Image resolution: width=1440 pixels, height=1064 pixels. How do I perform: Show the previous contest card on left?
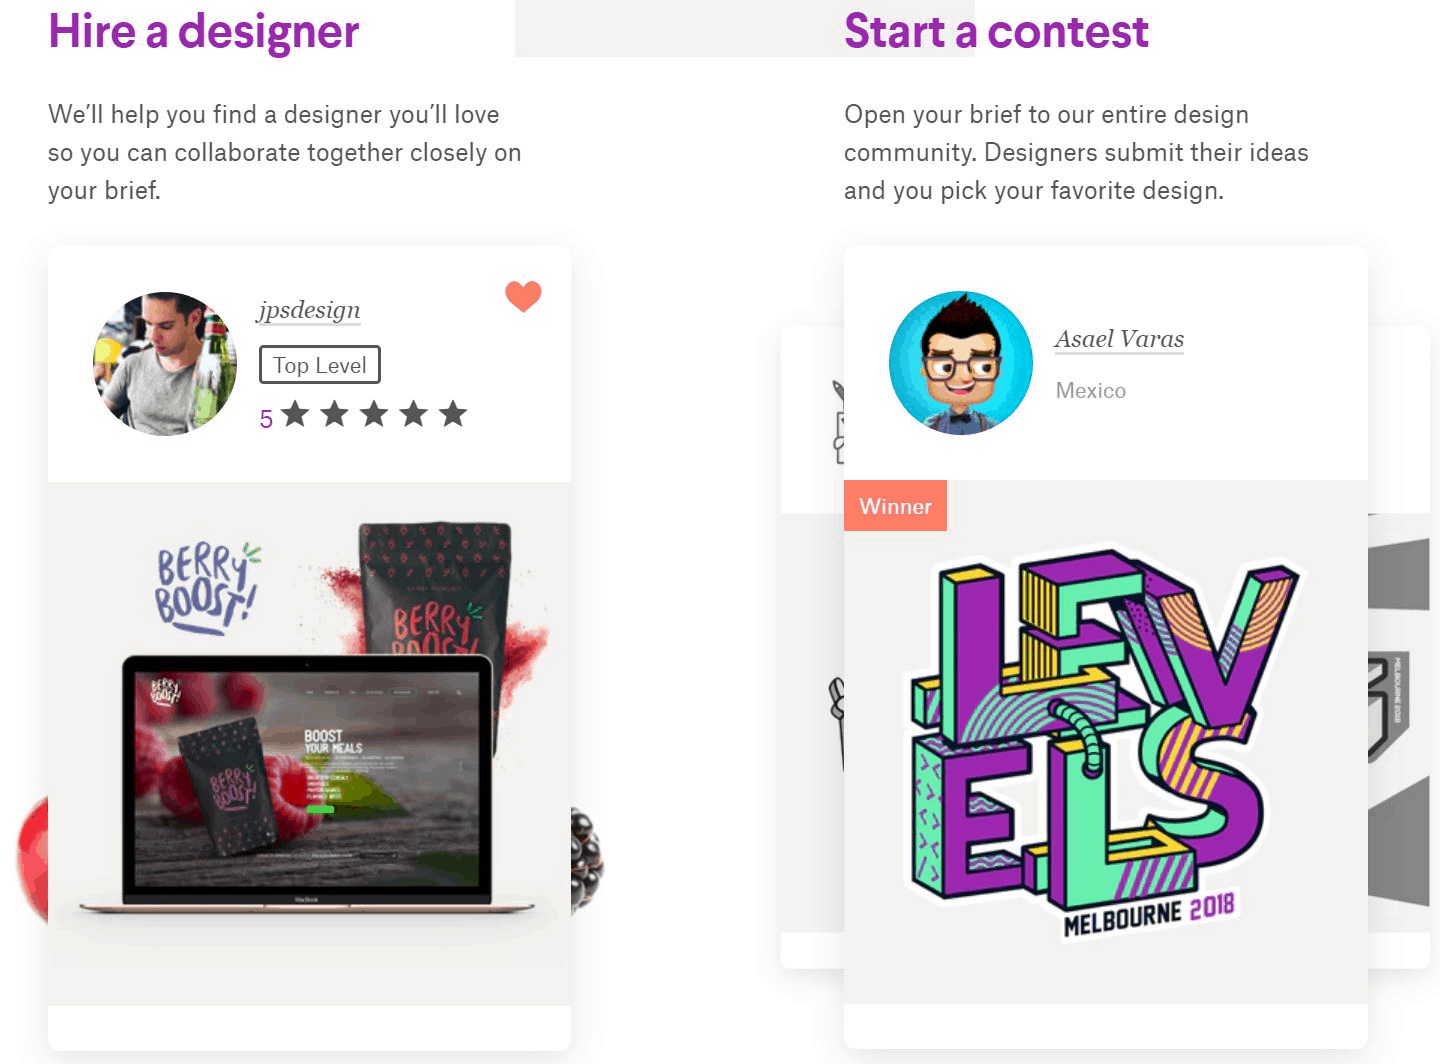[x=811, y=647]
